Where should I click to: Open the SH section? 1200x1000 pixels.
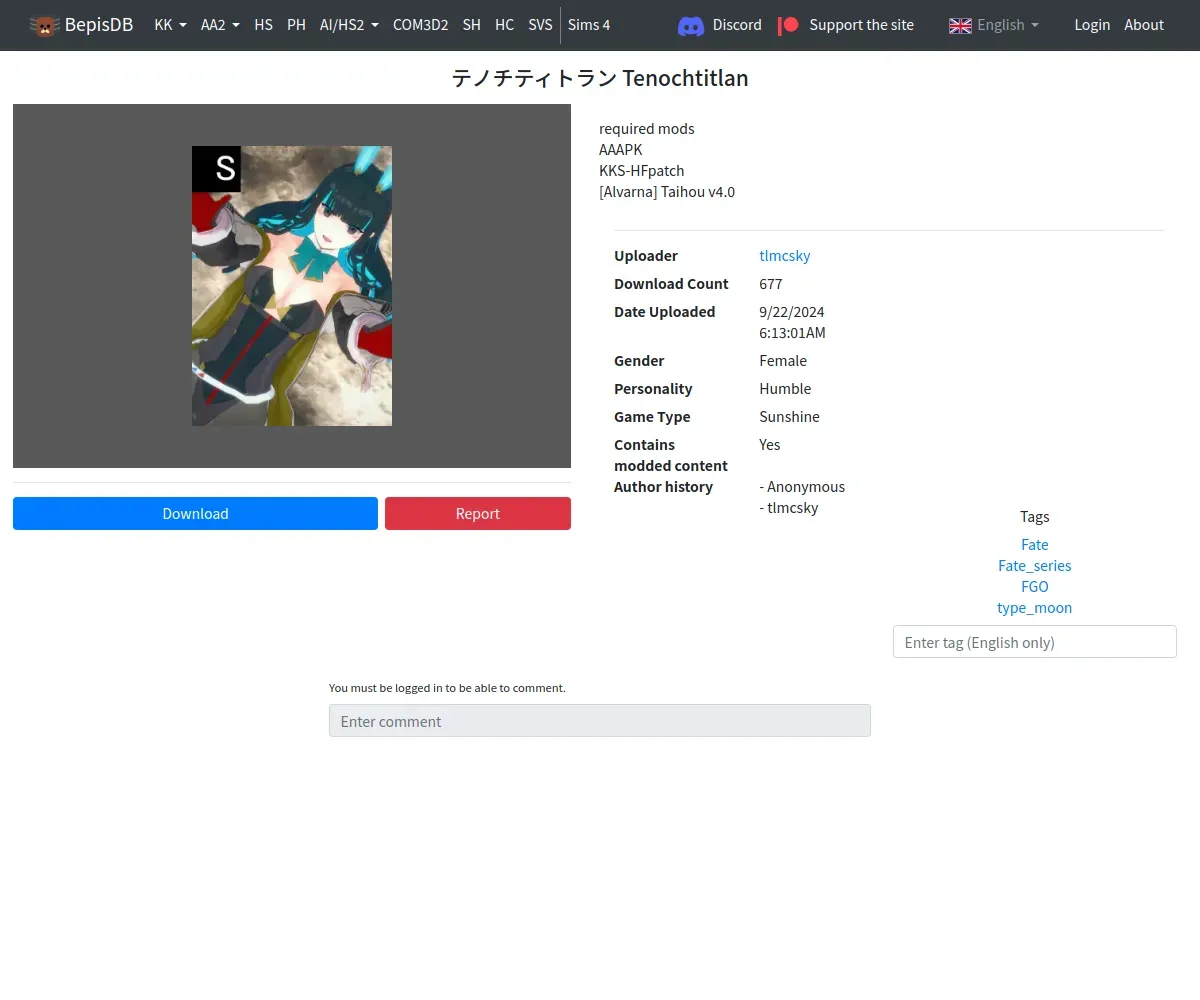(x=472, y=25)
